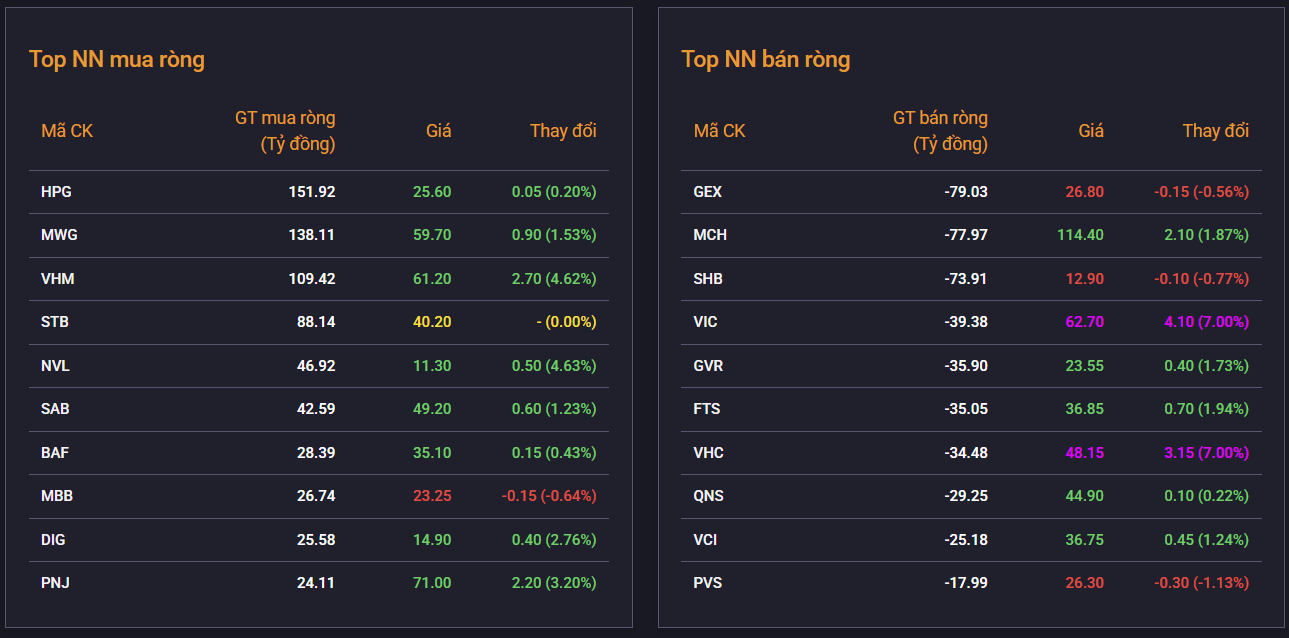The width and height of the screenshot is (1289, 638).
Task: Click HPG change 0.05 (0.20%)
Action: point(554,192)
